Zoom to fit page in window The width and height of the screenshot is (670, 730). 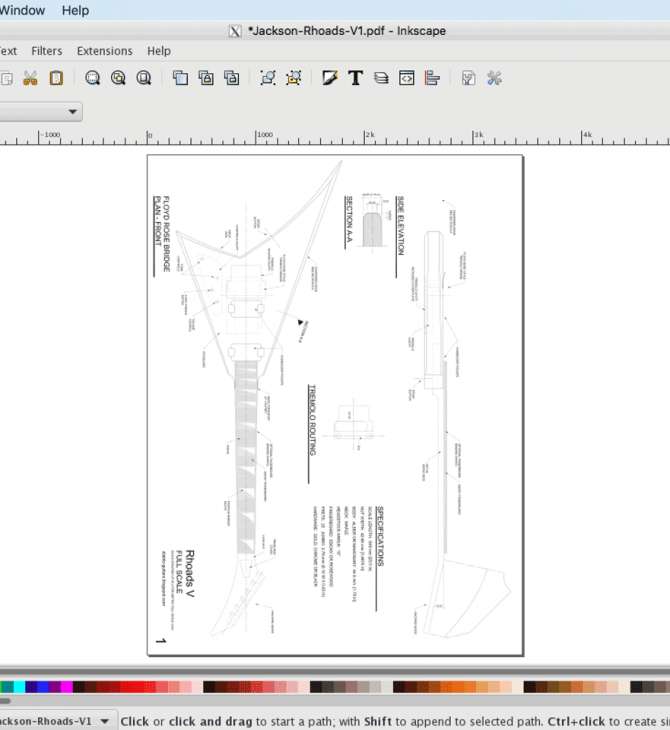pyautogui.click(x=144, y=78)
